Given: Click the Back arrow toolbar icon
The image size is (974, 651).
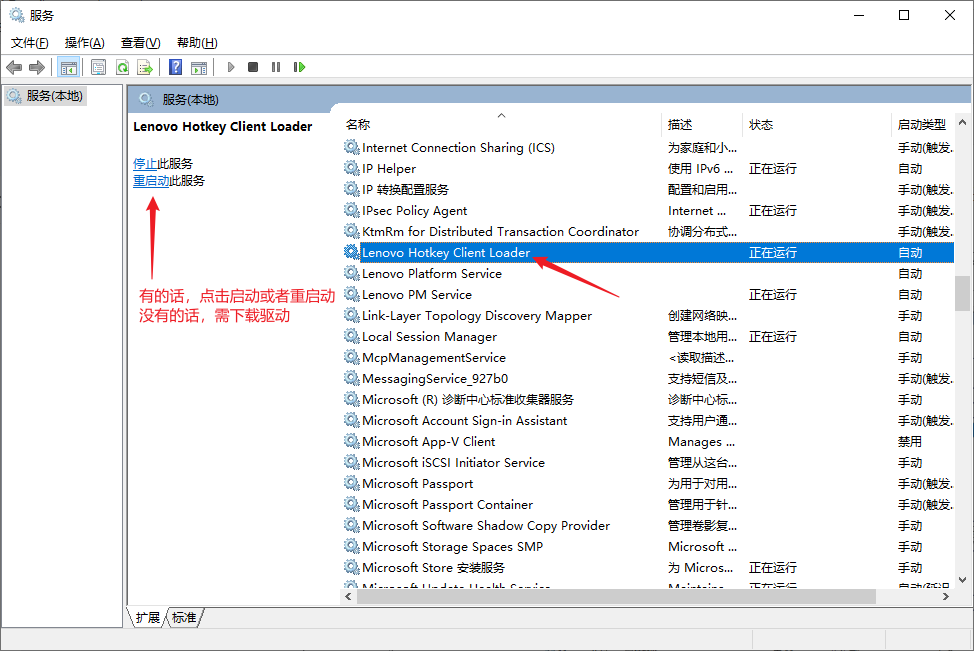Looking at the screenshot, I should (x=14, y=67).
